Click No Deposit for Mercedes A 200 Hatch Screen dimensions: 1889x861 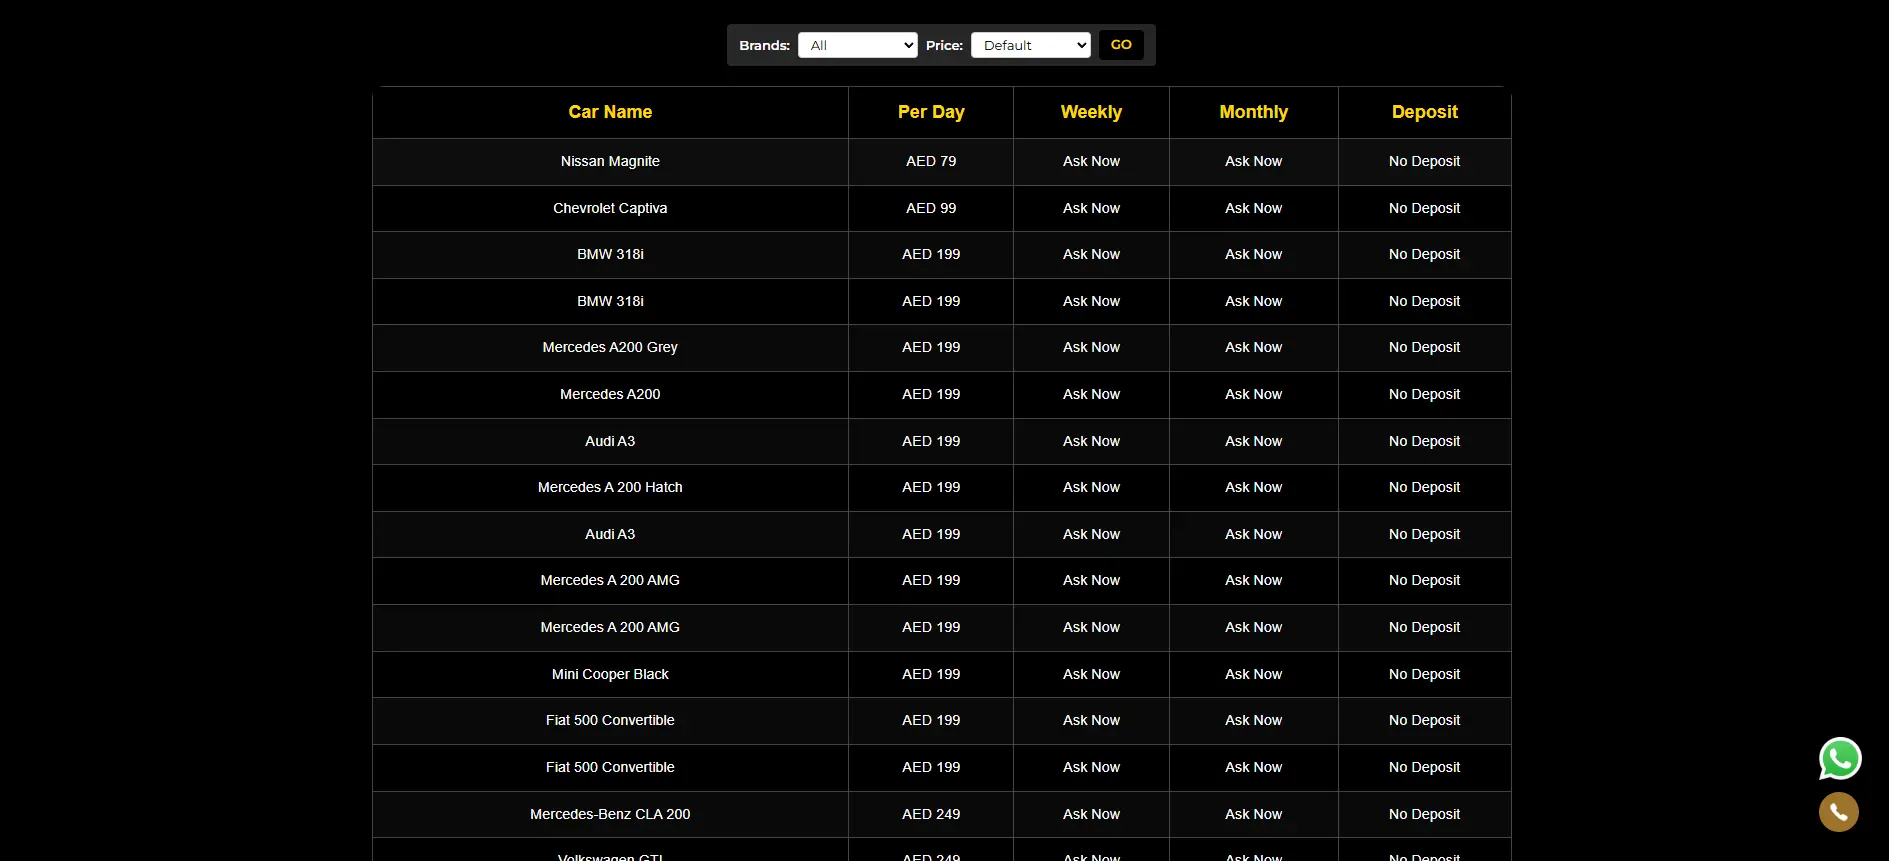(x=1424, y=487)
